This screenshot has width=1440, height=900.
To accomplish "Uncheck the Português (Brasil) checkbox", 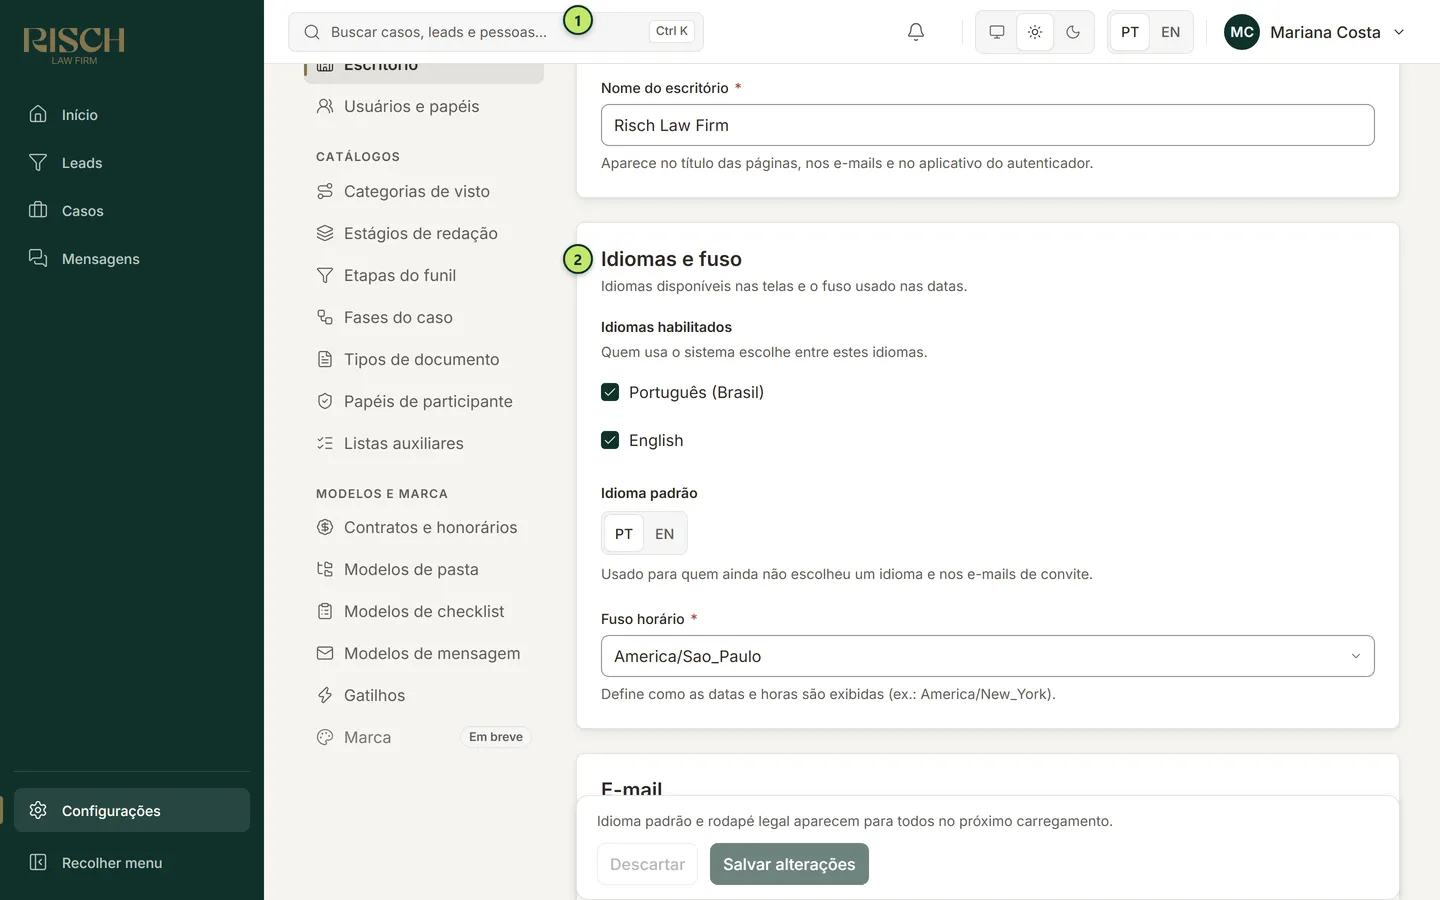I will click(x=610, y=392).
